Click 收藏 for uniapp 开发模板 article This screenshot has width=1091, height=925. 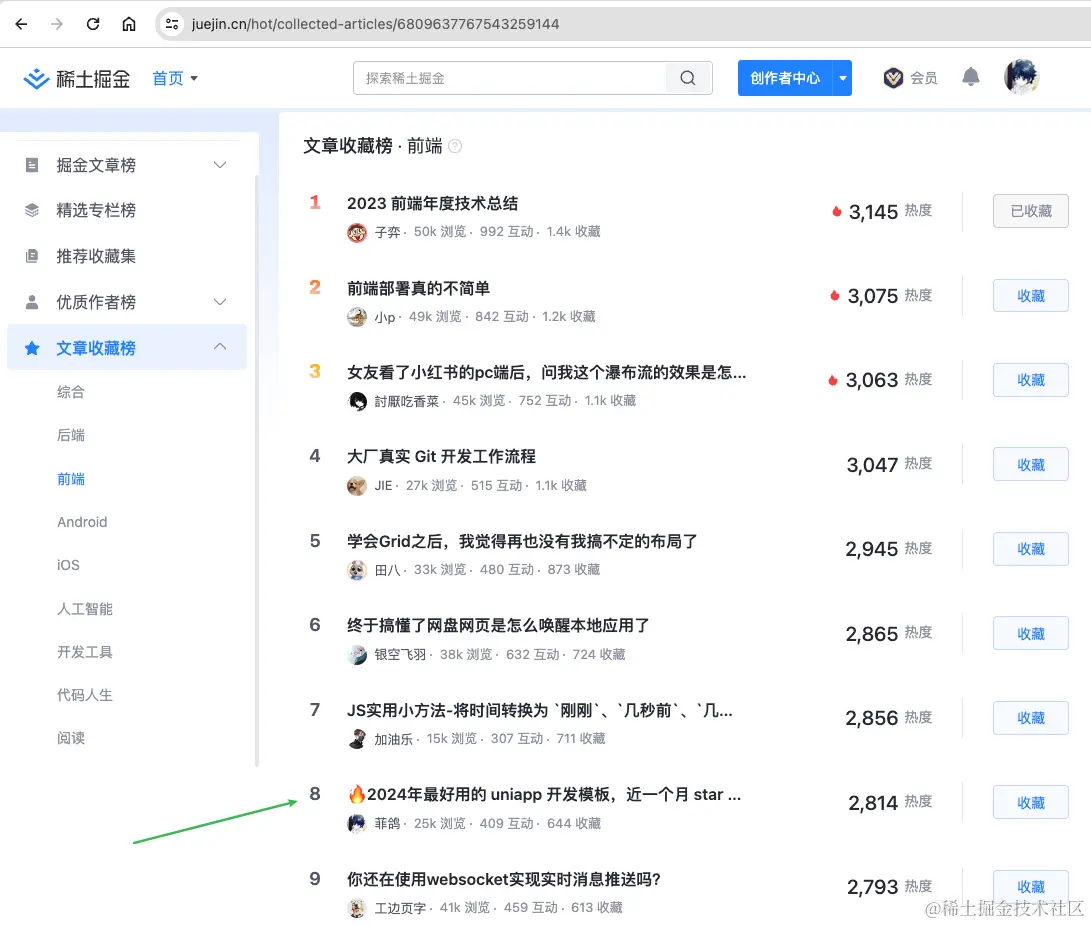coord(1030,803)
